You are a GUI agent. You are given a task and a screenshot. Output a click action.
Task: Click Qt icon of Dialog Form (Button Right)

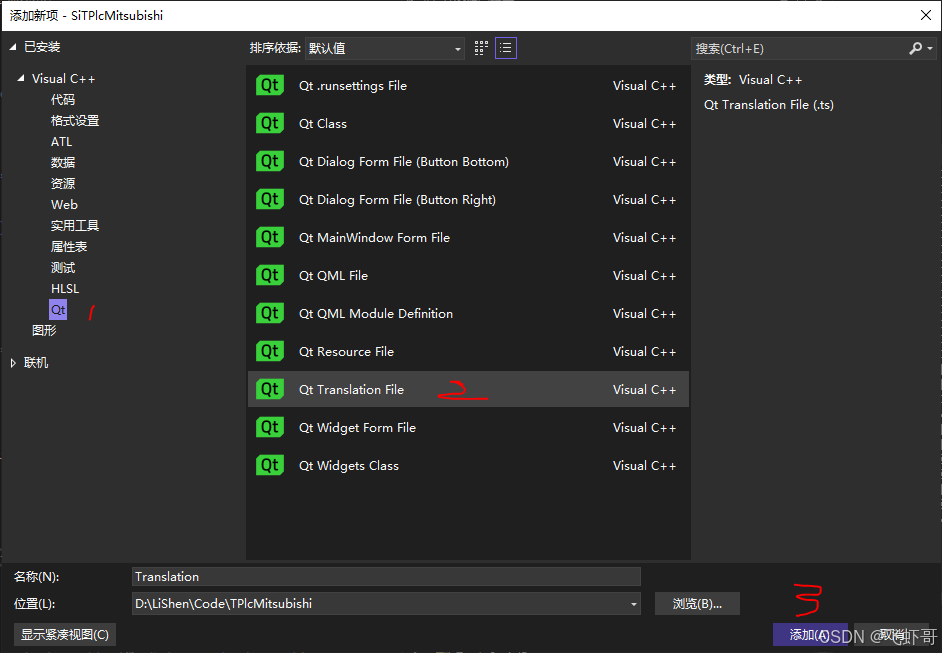click(270, 199)
